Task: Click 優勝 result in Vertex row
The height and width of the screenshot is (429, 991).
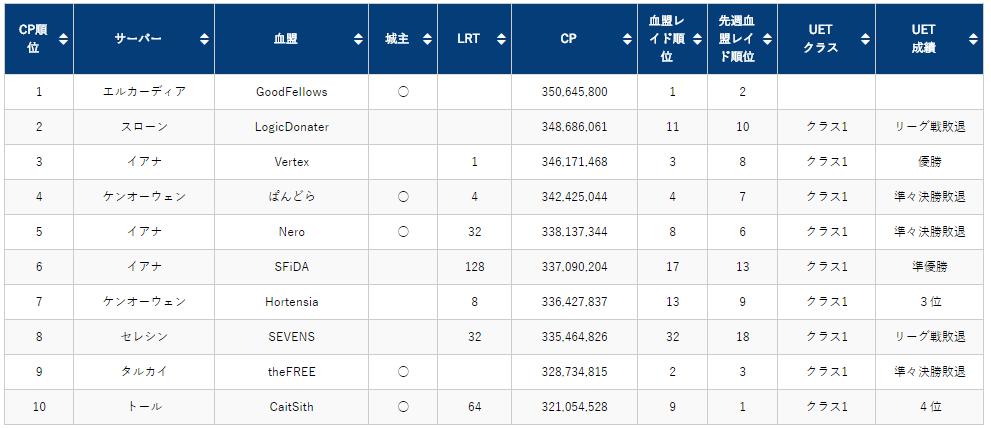Action: click(930, 162)
